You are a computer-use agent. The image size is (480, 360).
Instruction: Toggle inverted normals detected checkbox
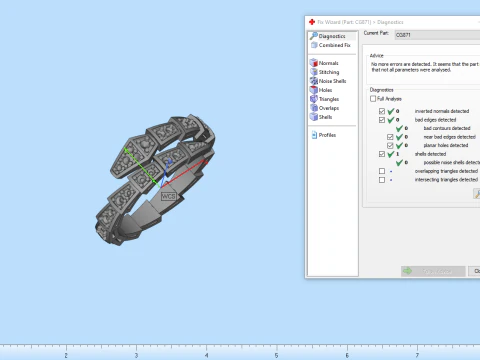(x=382, y=111)
